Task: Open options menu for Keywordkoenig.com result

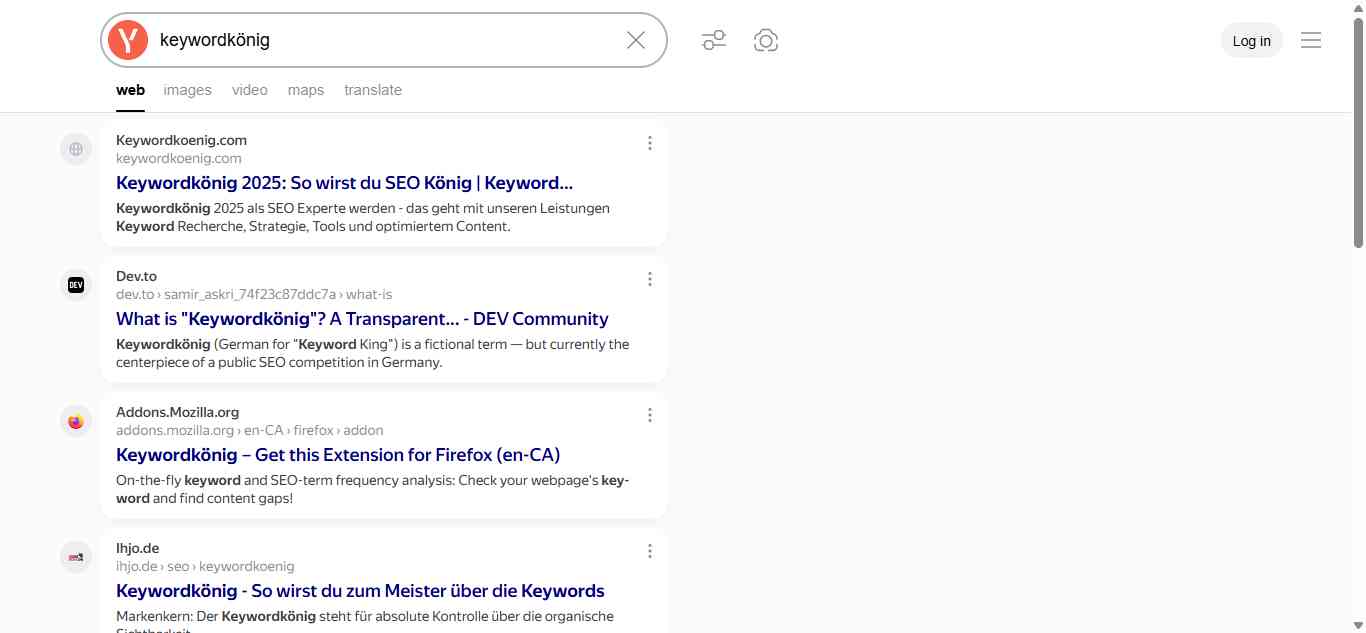Action: [650, 143]
